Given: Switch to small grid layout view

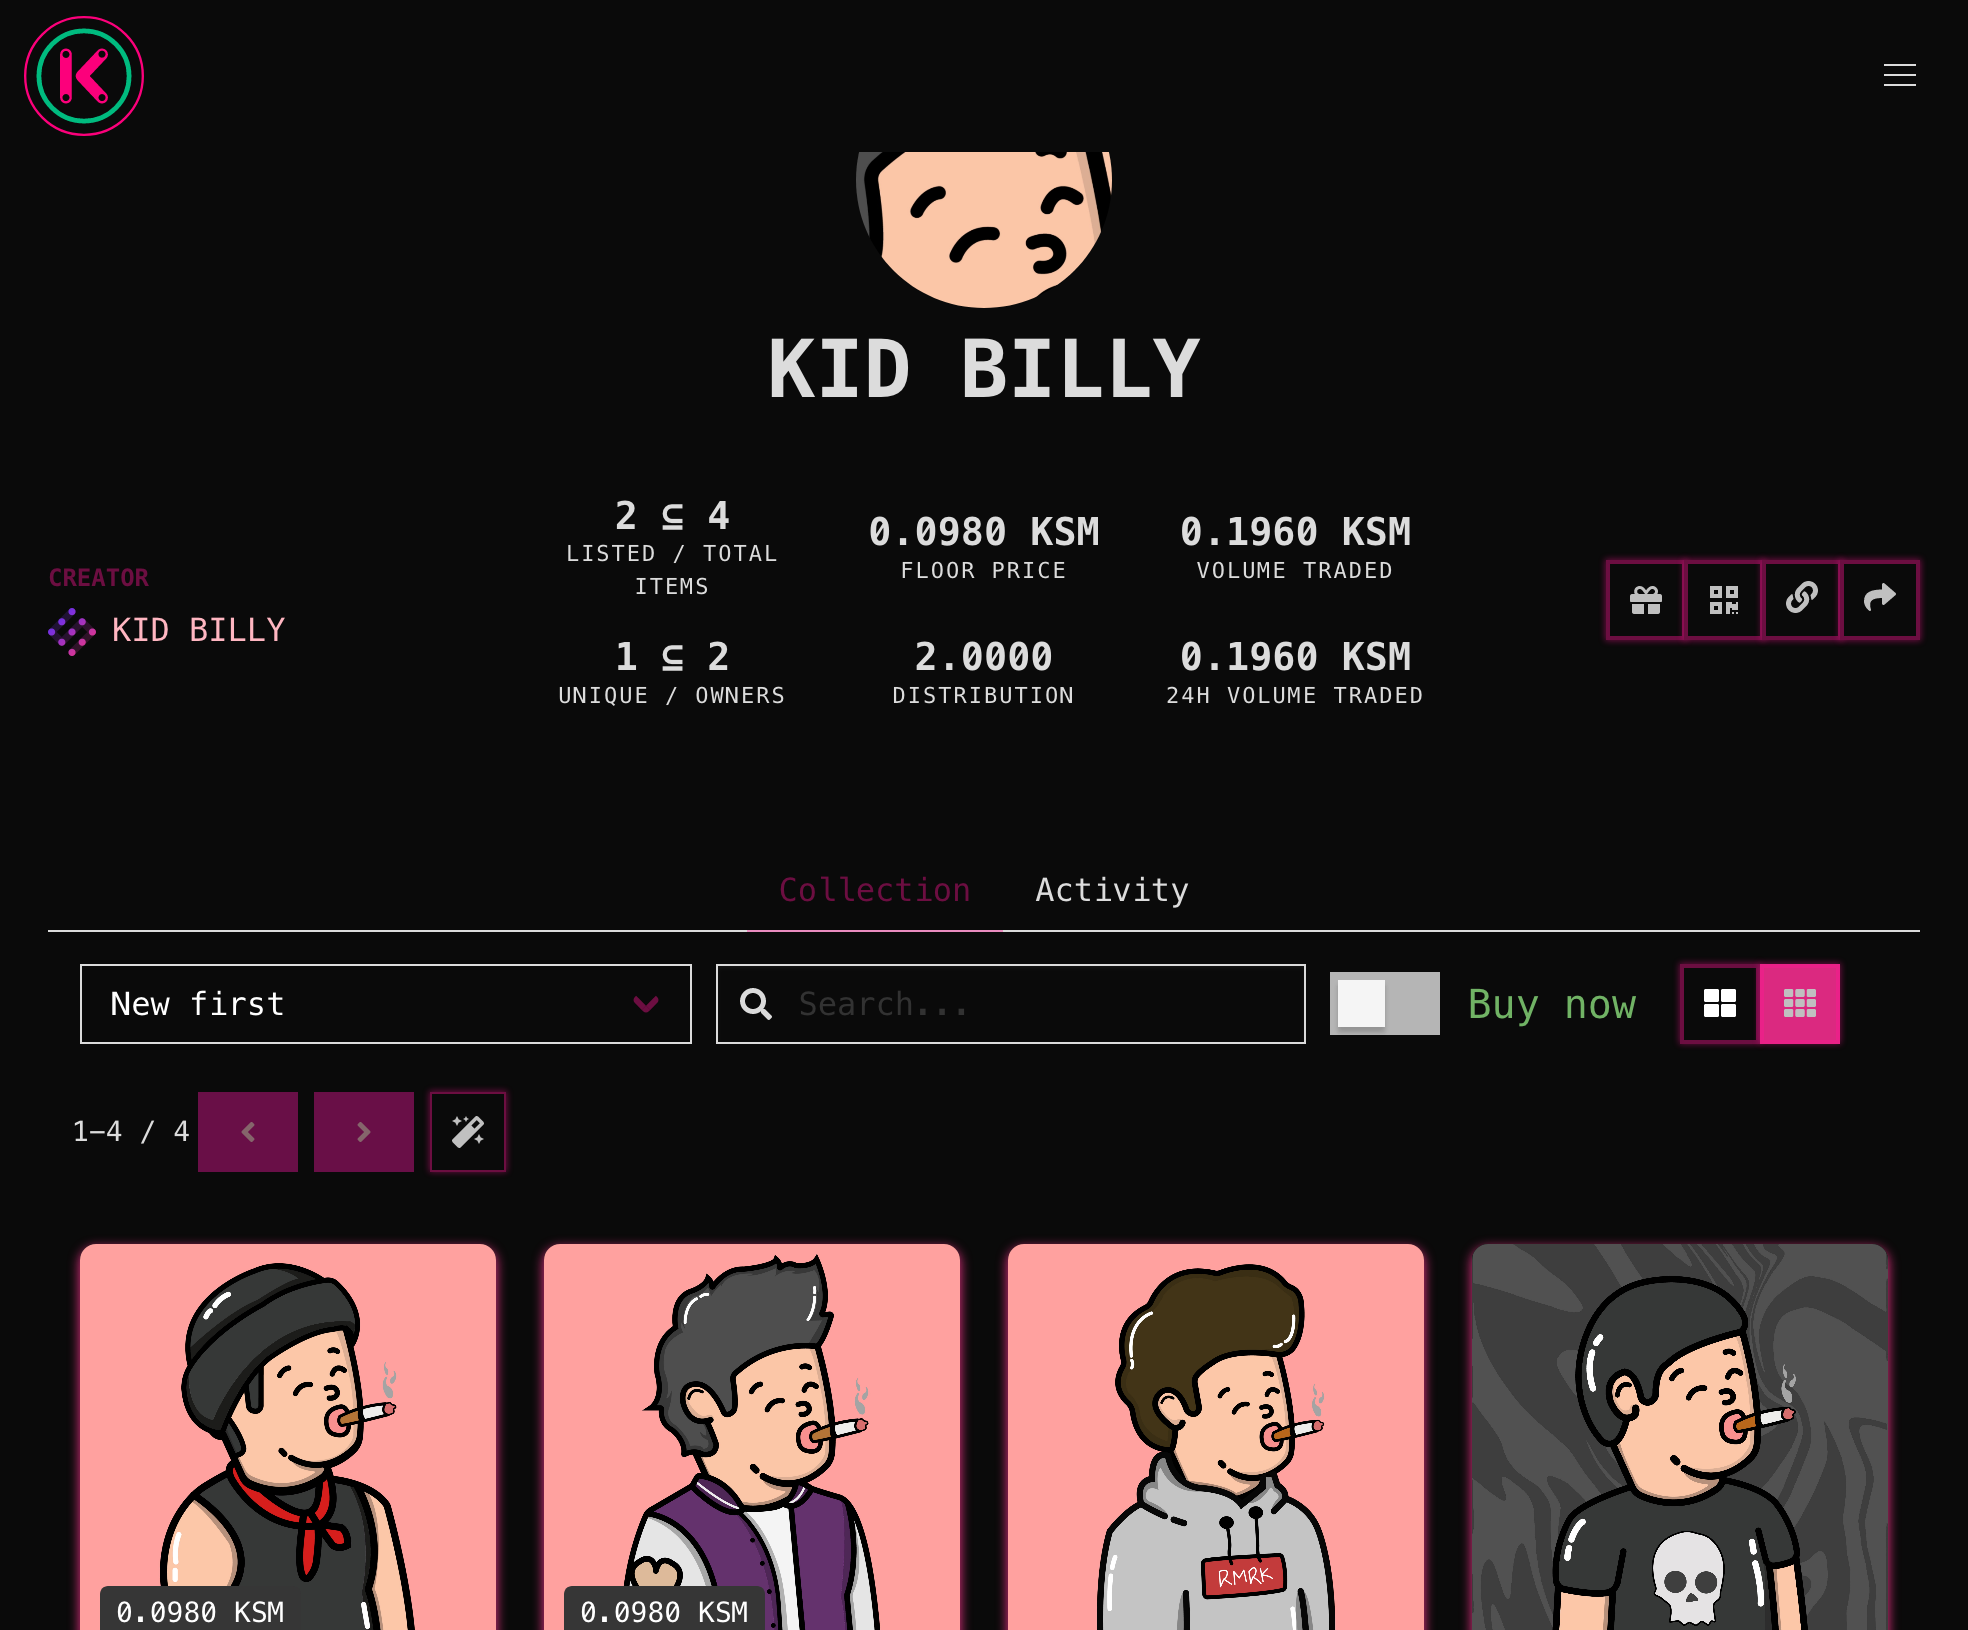Looking at the screenshot, I should [x=1799, y=1003].
